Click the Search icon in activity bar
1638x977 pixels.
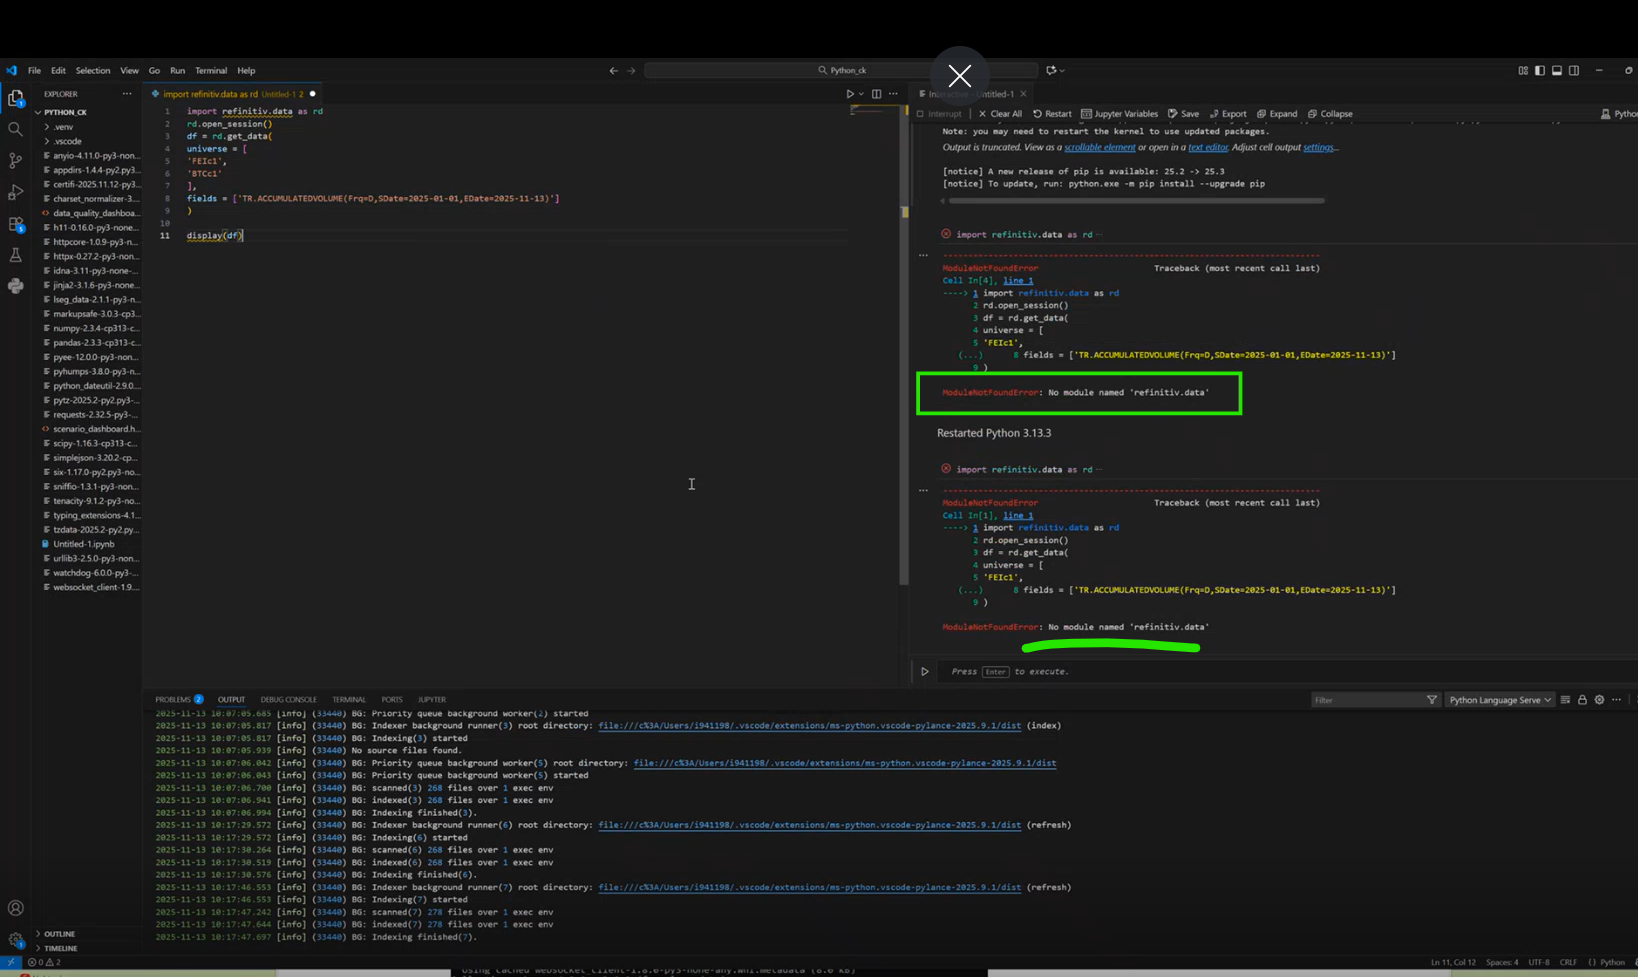click(15, 129)
